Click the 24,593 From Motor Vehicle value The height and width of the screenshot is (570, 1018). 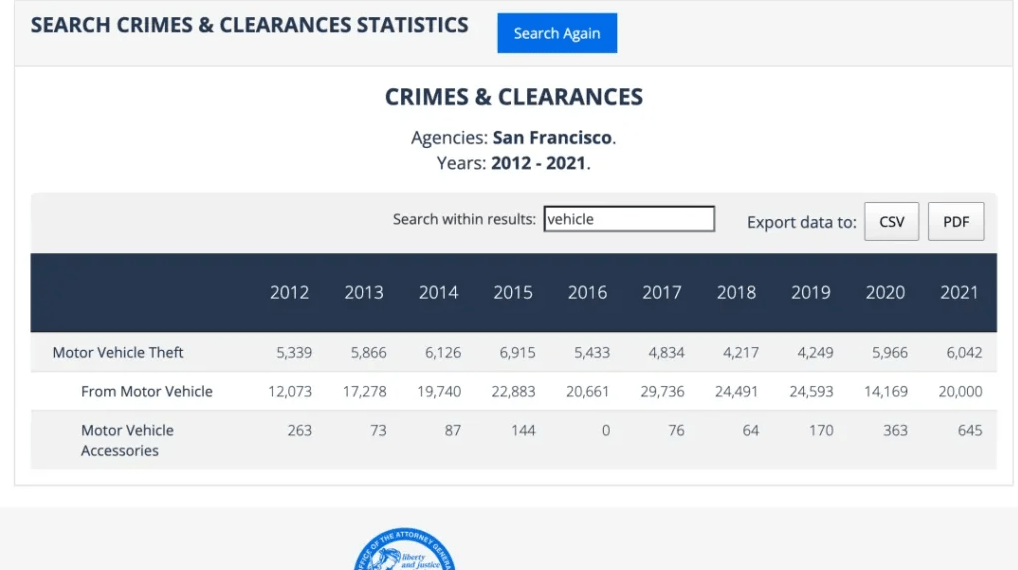pyautogui.click(x=811, y=391)
